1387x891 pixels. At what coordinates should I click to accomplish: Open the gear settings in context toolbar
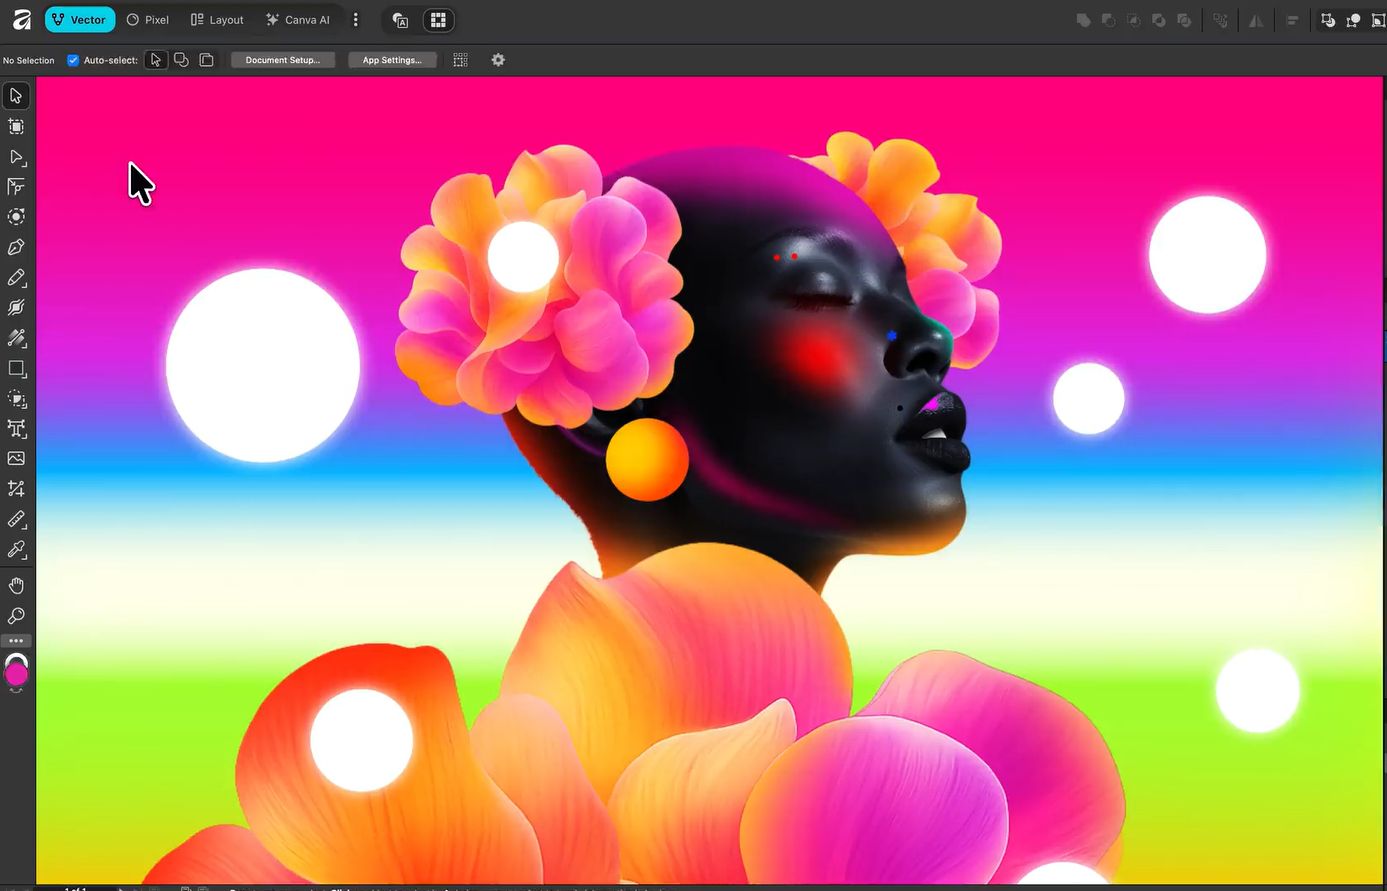click(x=498, y=60)
